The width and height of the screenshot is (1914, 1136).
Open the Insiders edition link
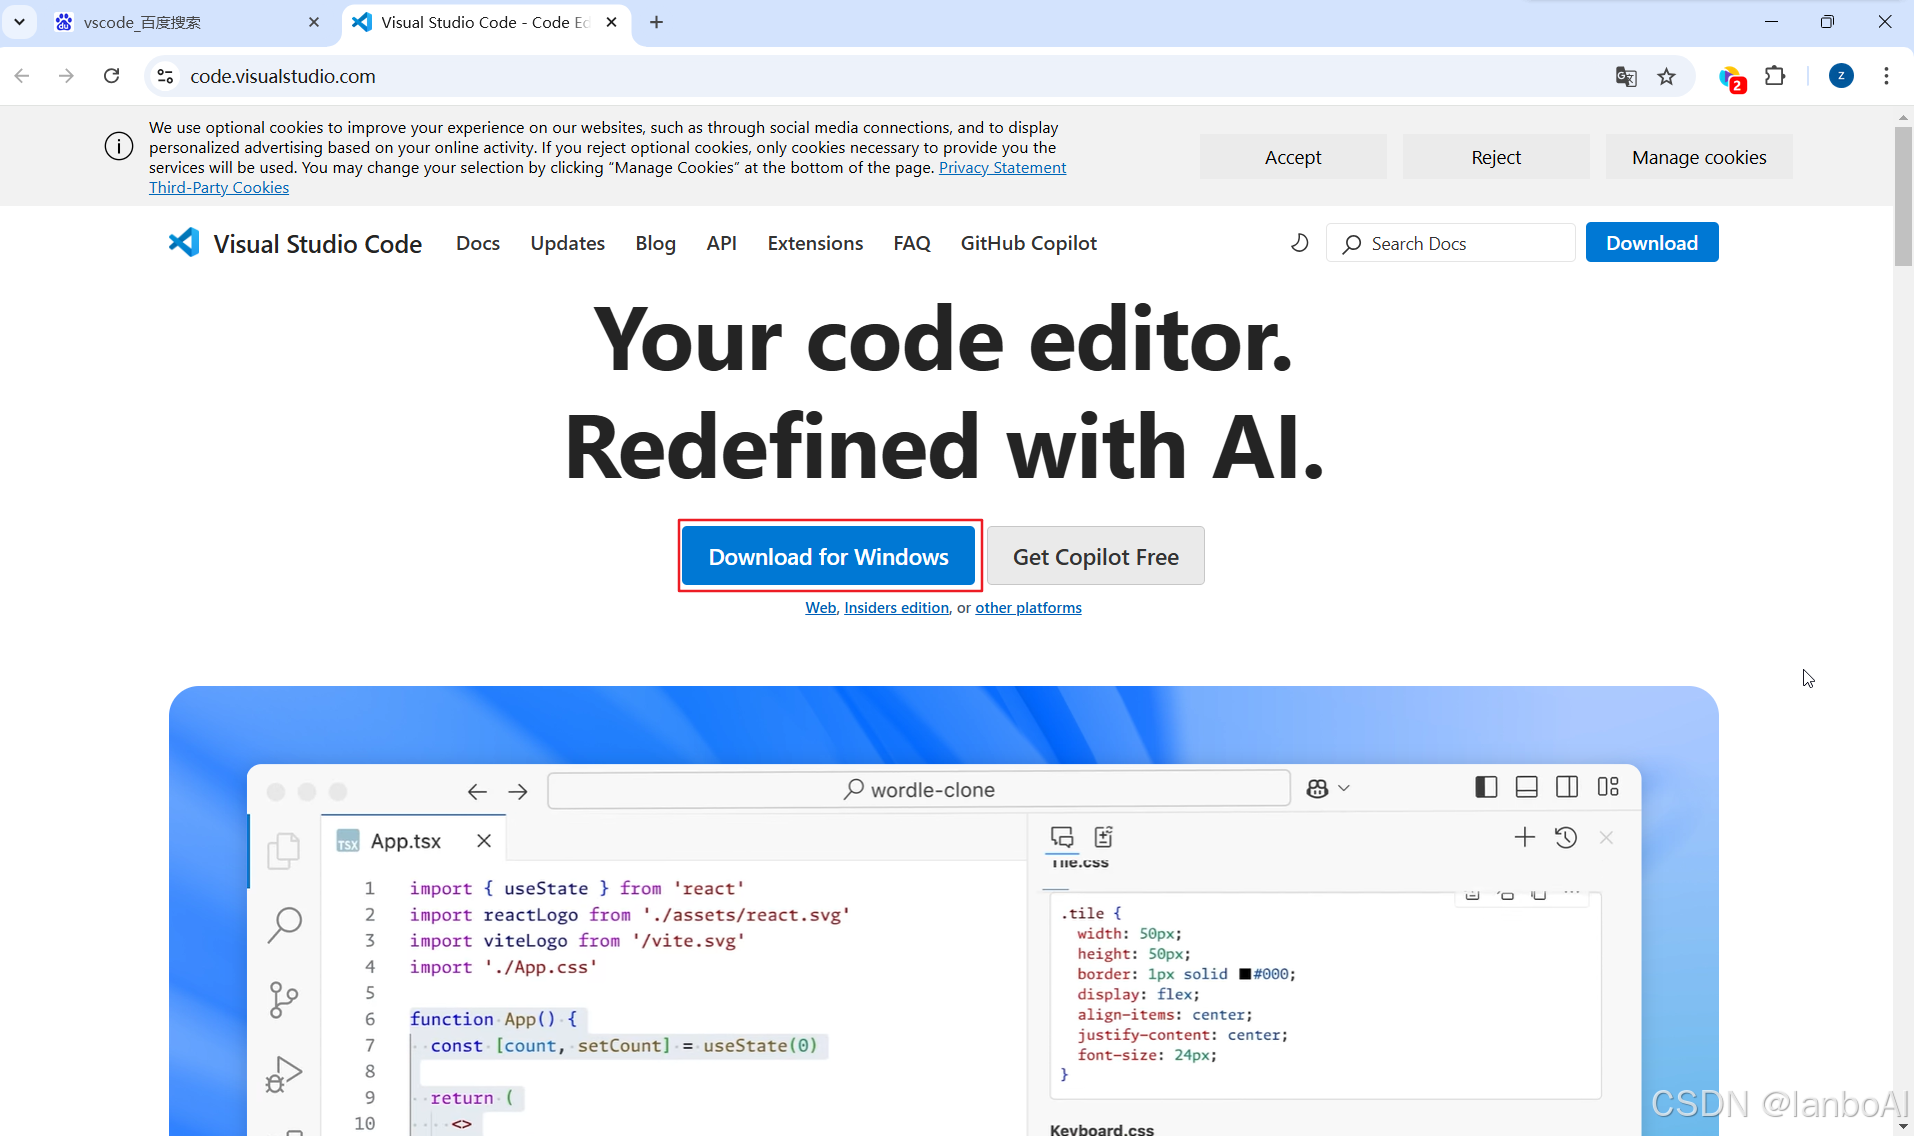pos(896,607)
